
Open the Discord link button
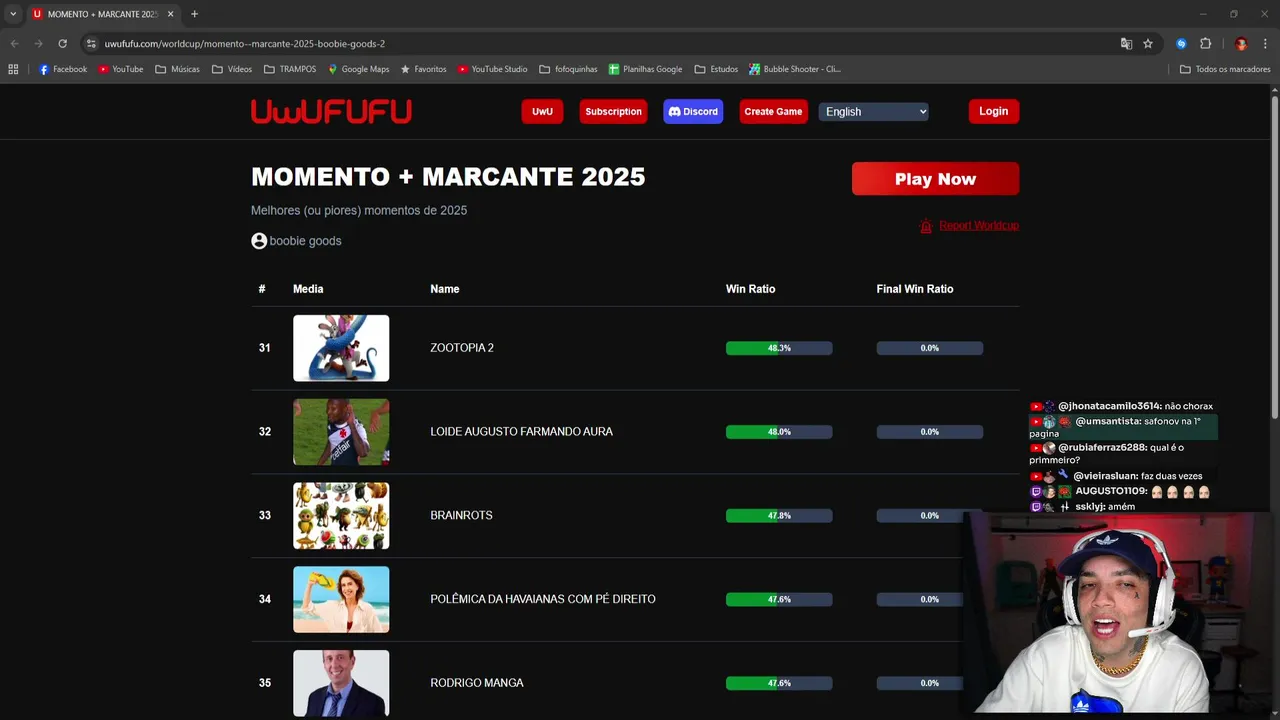(693, 111)
